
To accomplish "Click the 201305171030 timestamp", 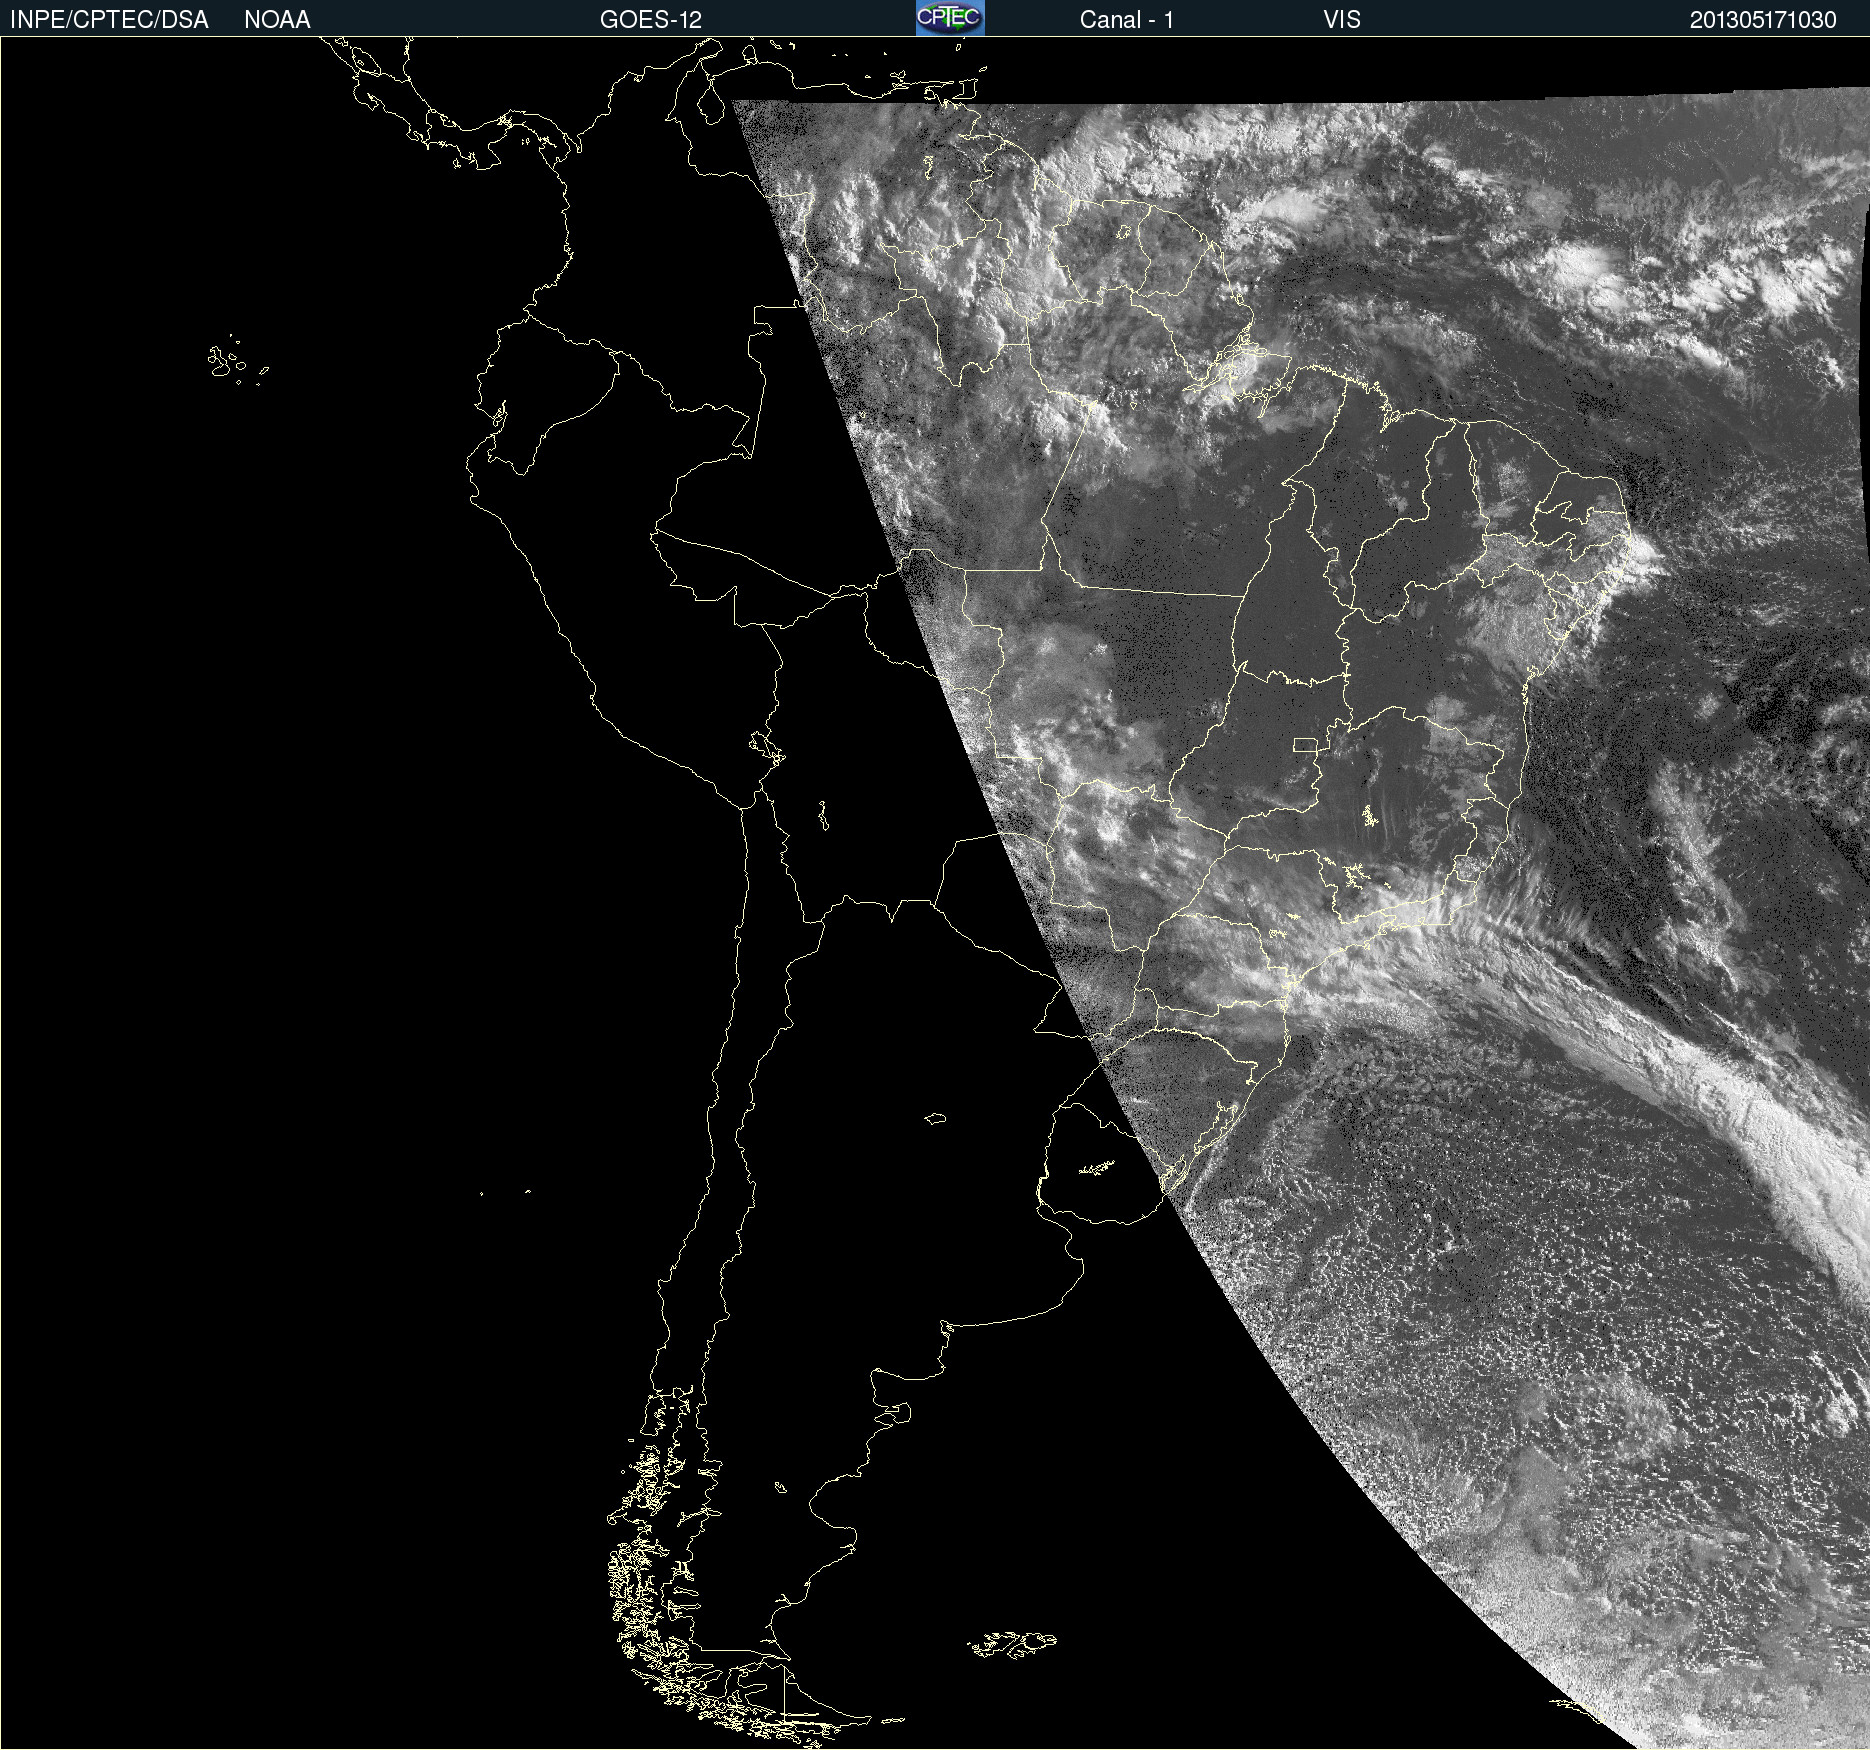I will point(1763,20).
